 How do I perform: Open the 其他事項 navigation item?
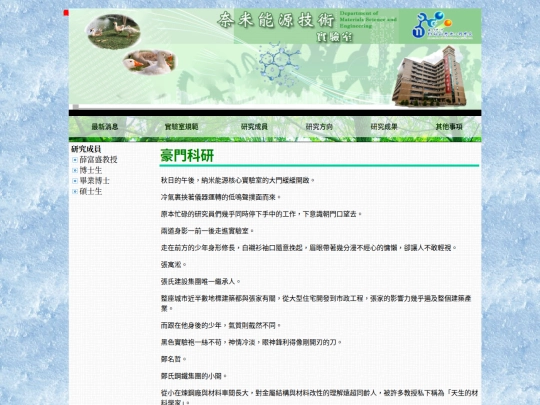pos(449,127)
